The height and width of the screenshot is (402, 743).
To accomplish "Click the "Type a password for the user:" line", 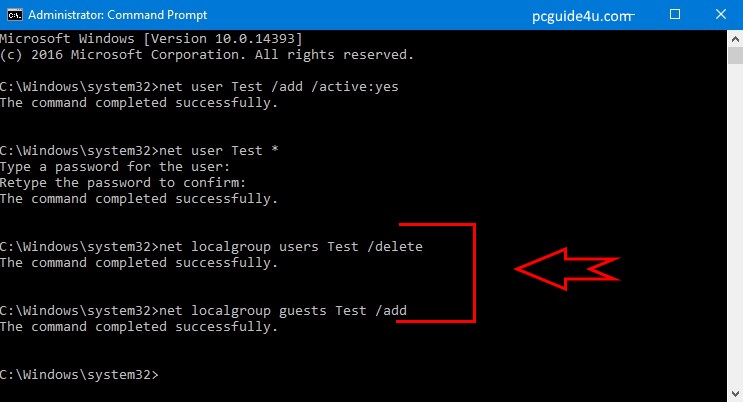I will click(x=115, y=166).
